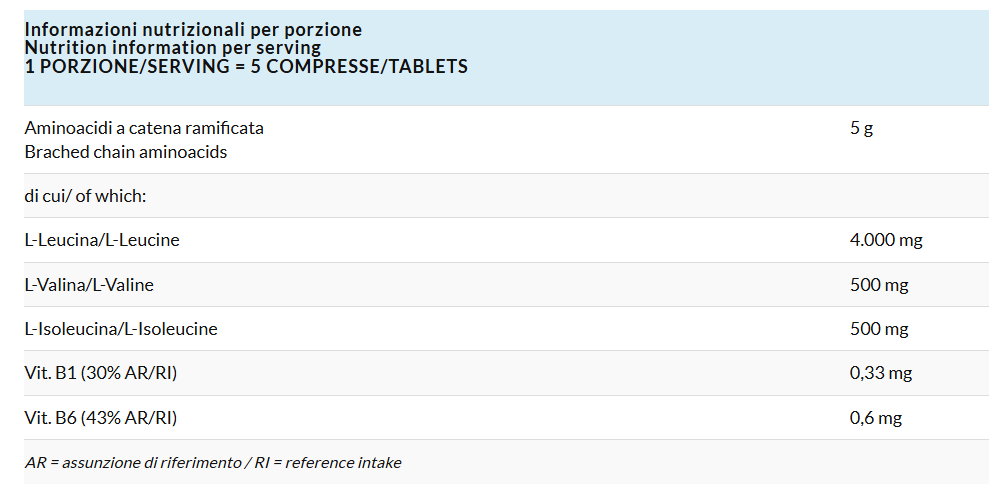995x493 pixels.
Task: Select the "L-Isoleucina/L-Isoleucine" ingredient name
Action: (121, 329)
